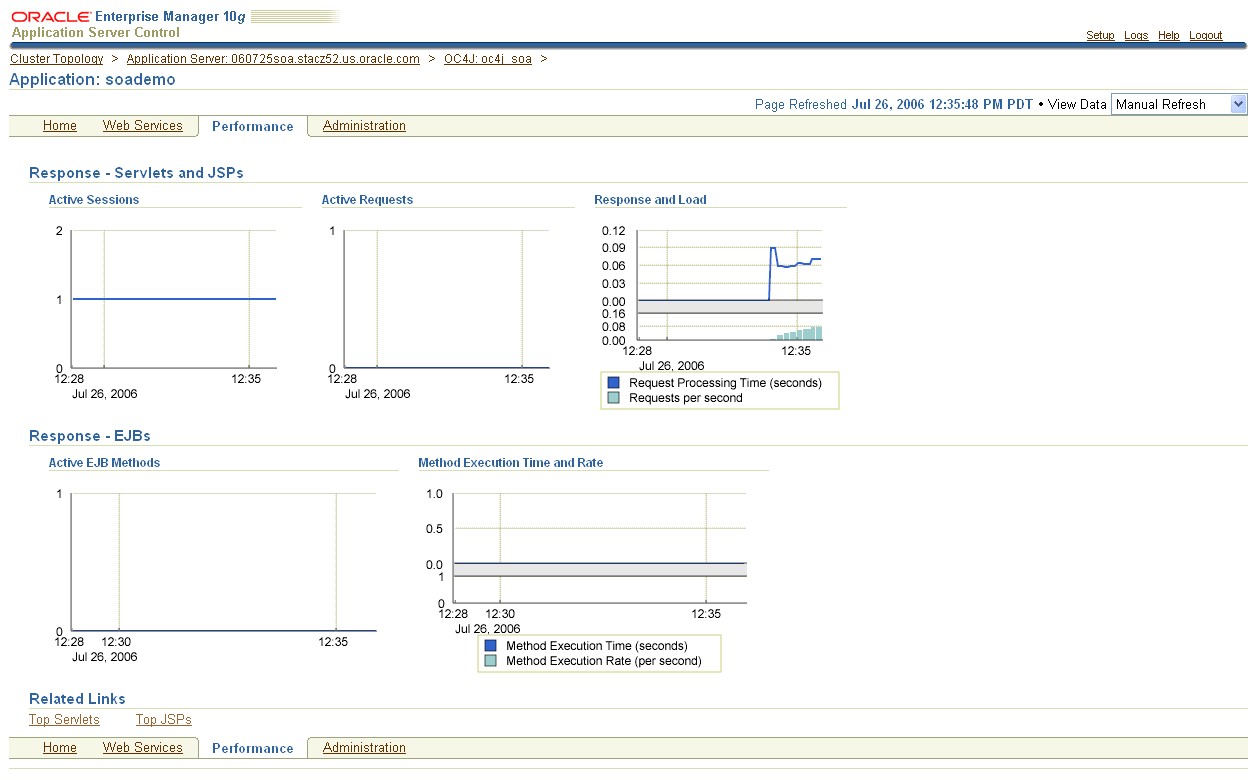1257x780 pixels.
Task: Click the Application: soademo title
Action: point(92,79)
